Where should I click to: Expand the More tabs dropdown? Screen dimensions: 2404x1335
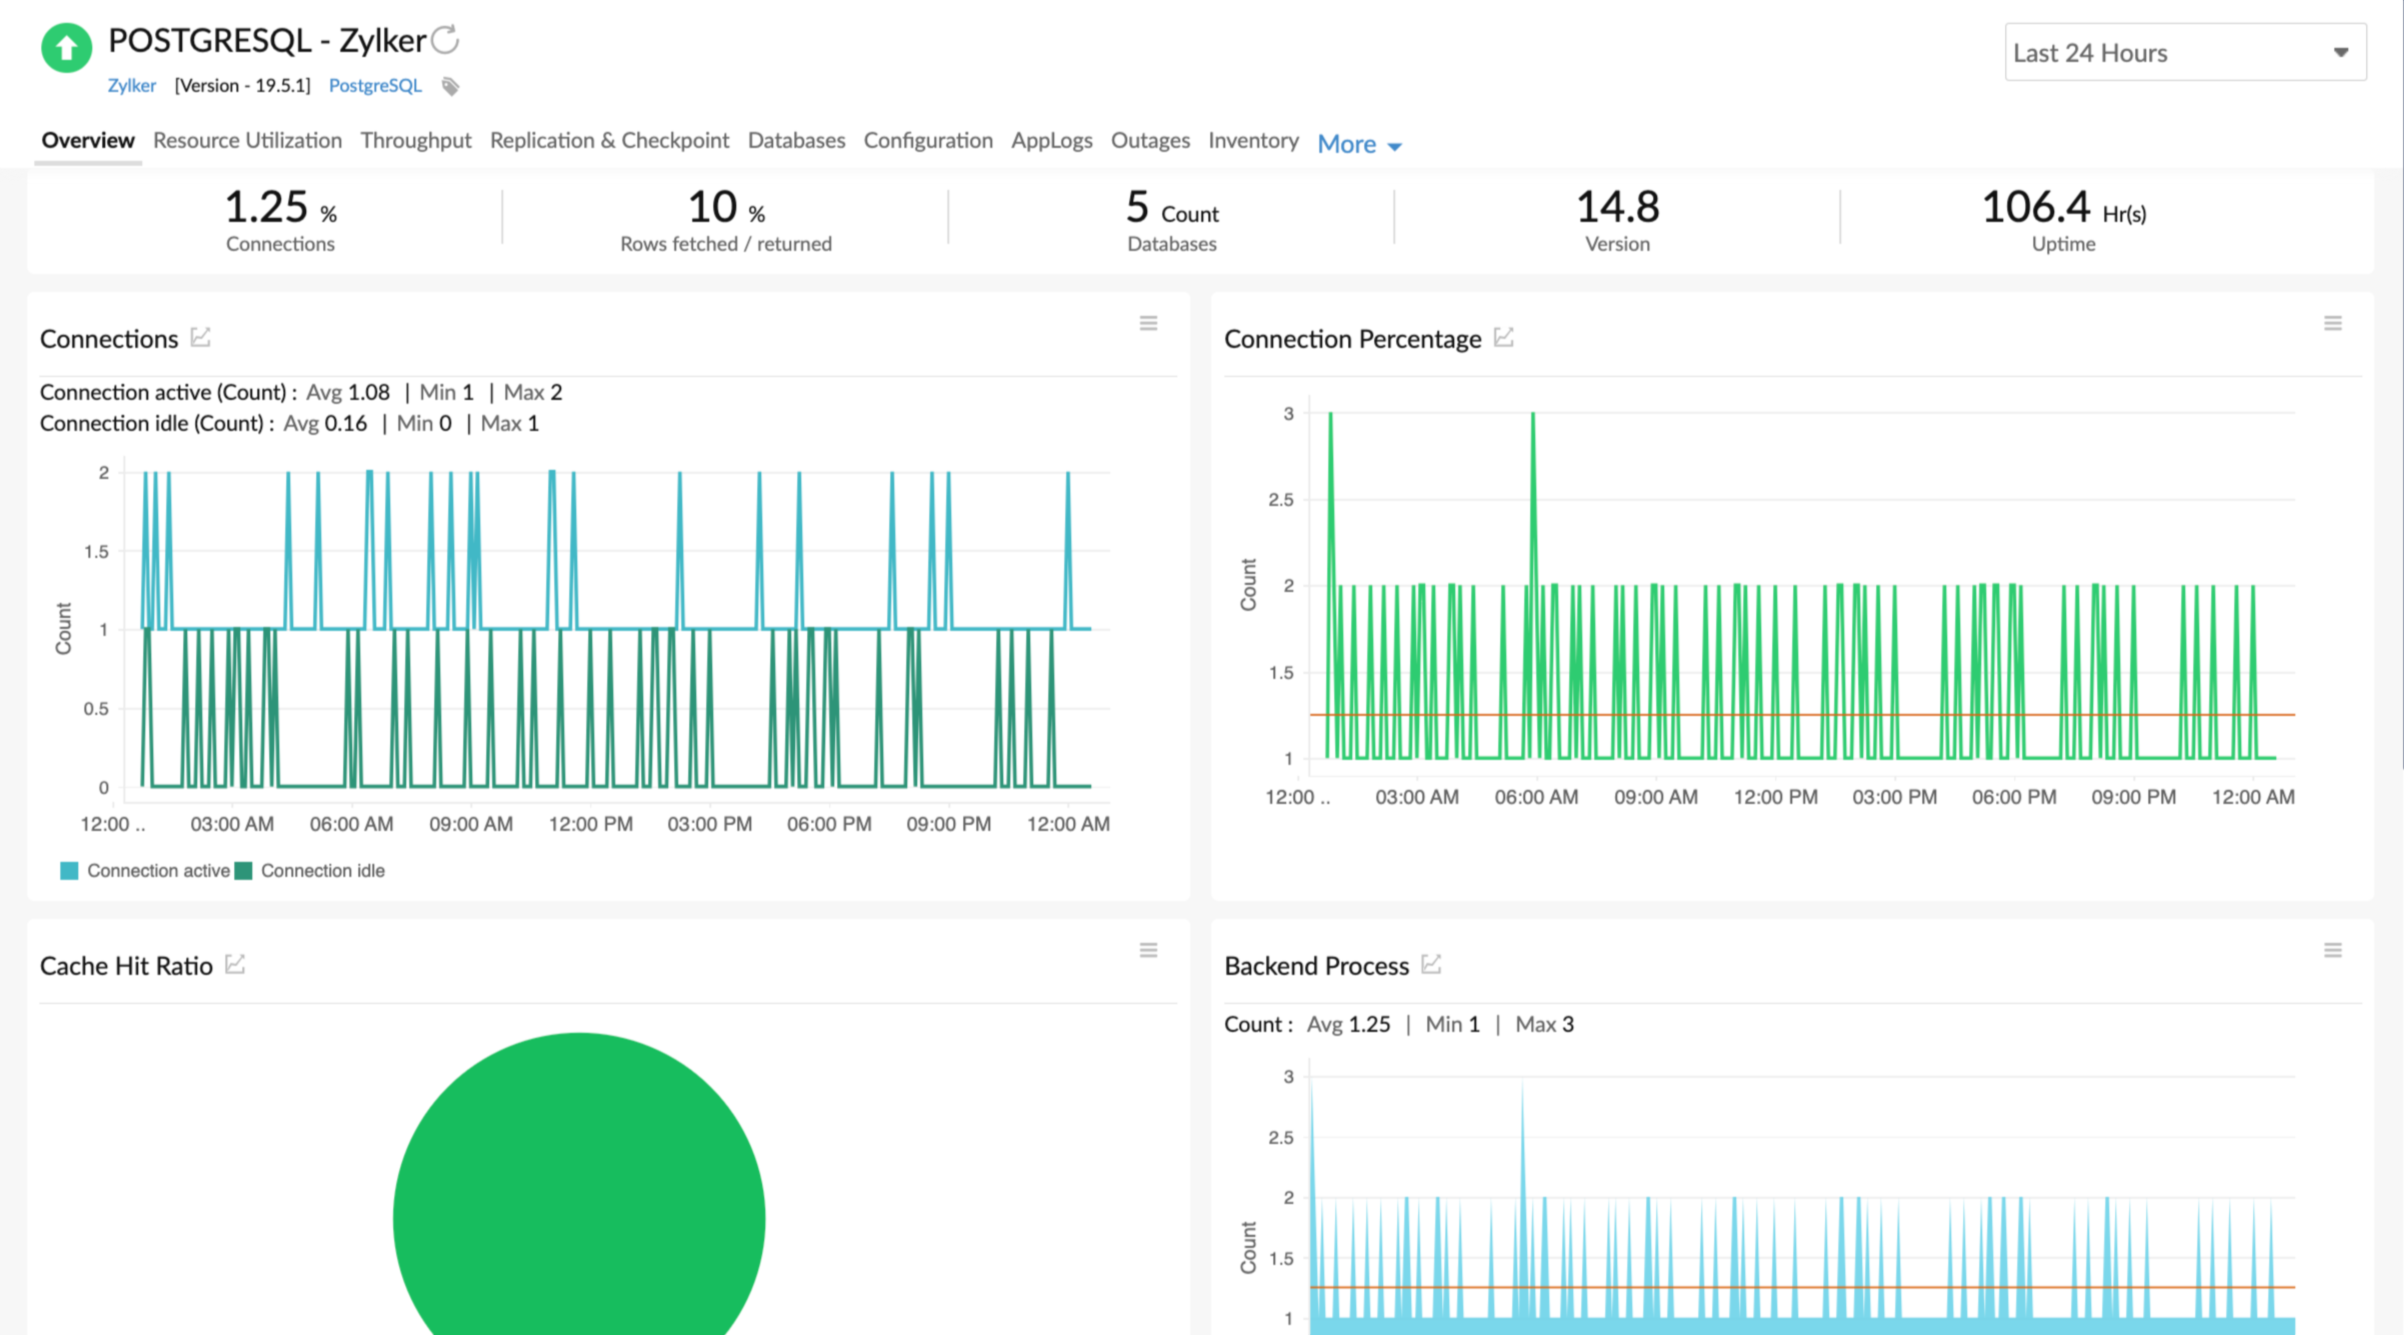point(1359,144)
